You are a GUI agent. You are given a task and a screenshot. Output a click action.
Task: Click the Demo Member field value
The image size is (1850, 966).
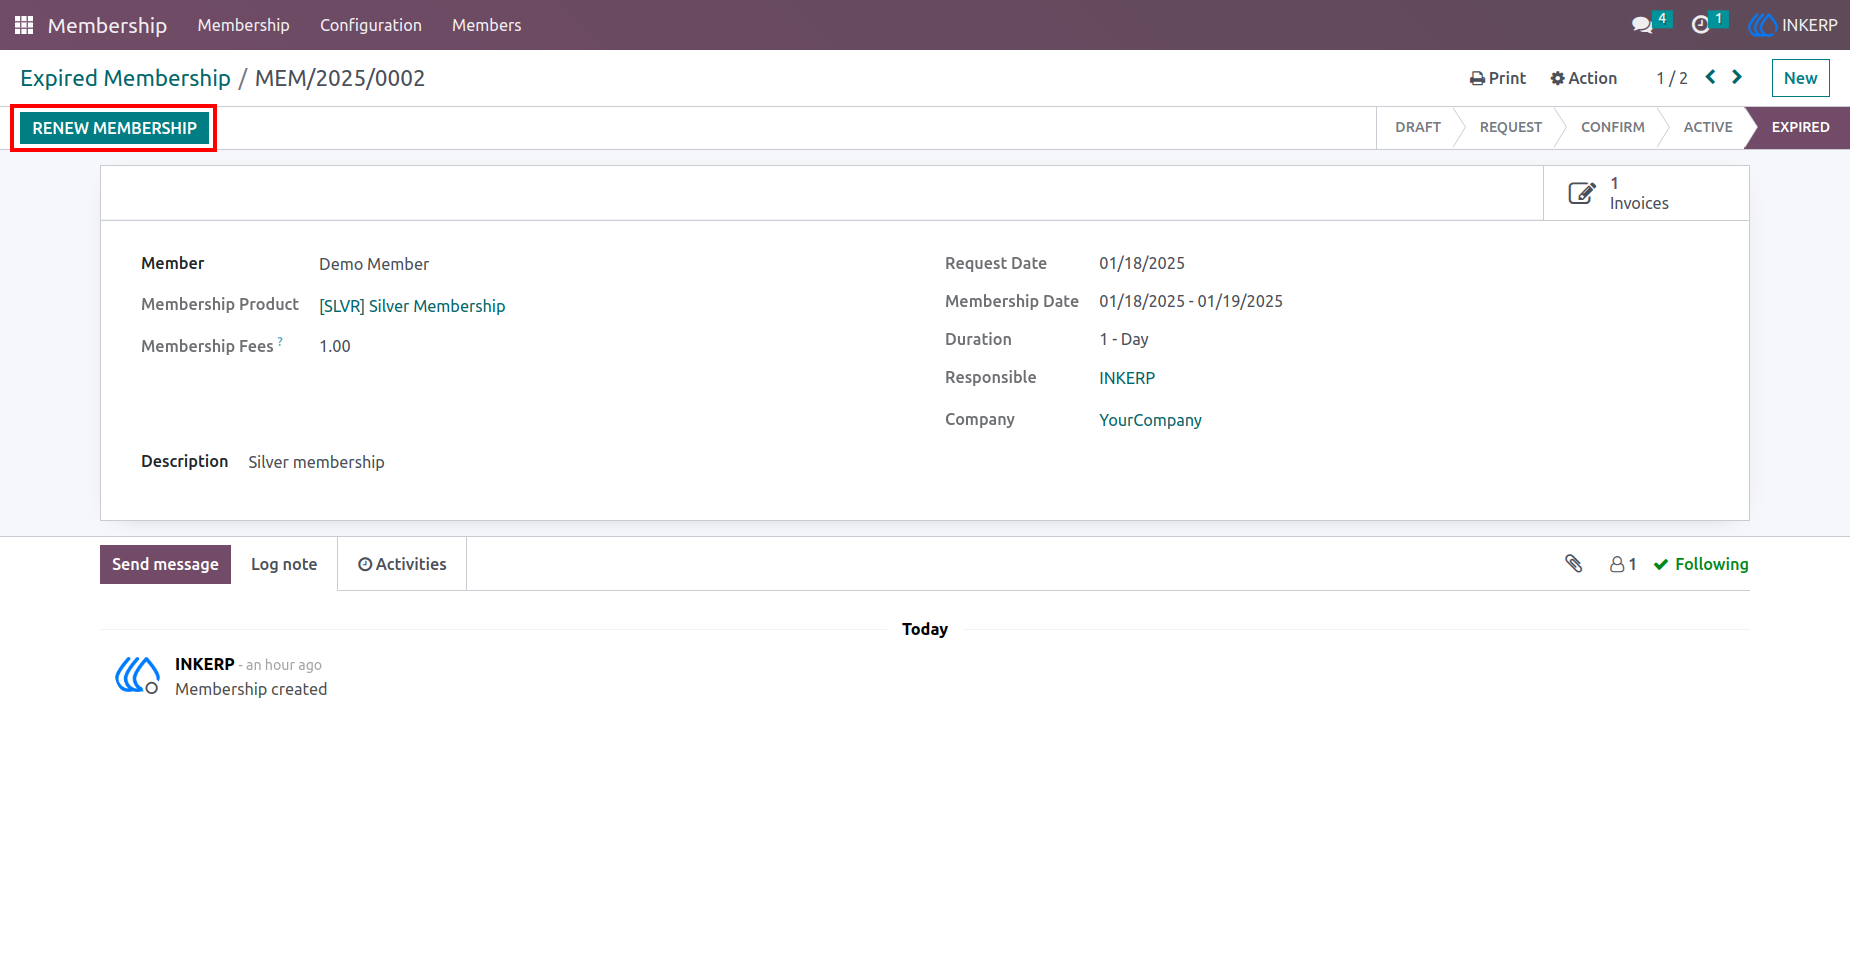(374, 264)
